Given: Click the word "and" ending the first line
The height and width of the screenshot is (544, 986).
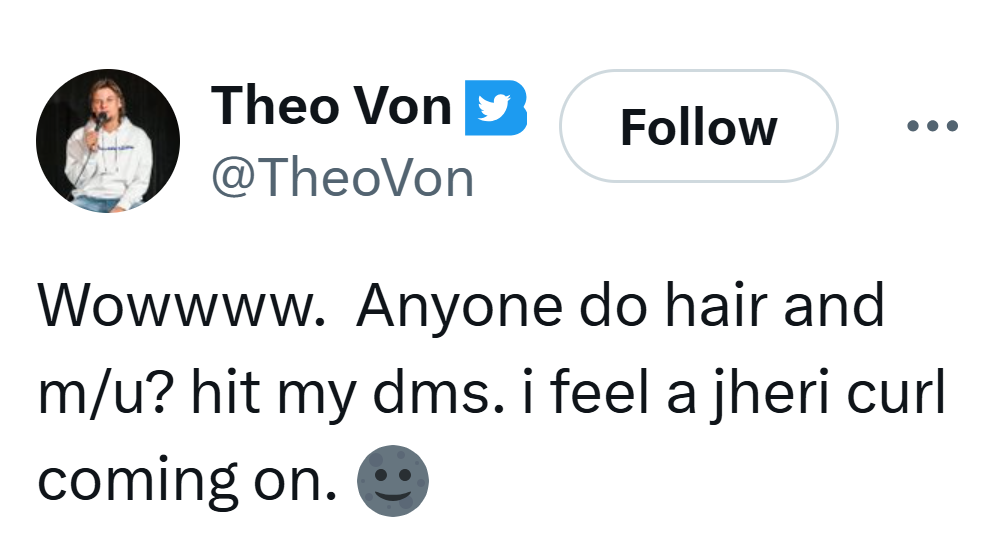Looking at the screenshot, I should point(834,308).
